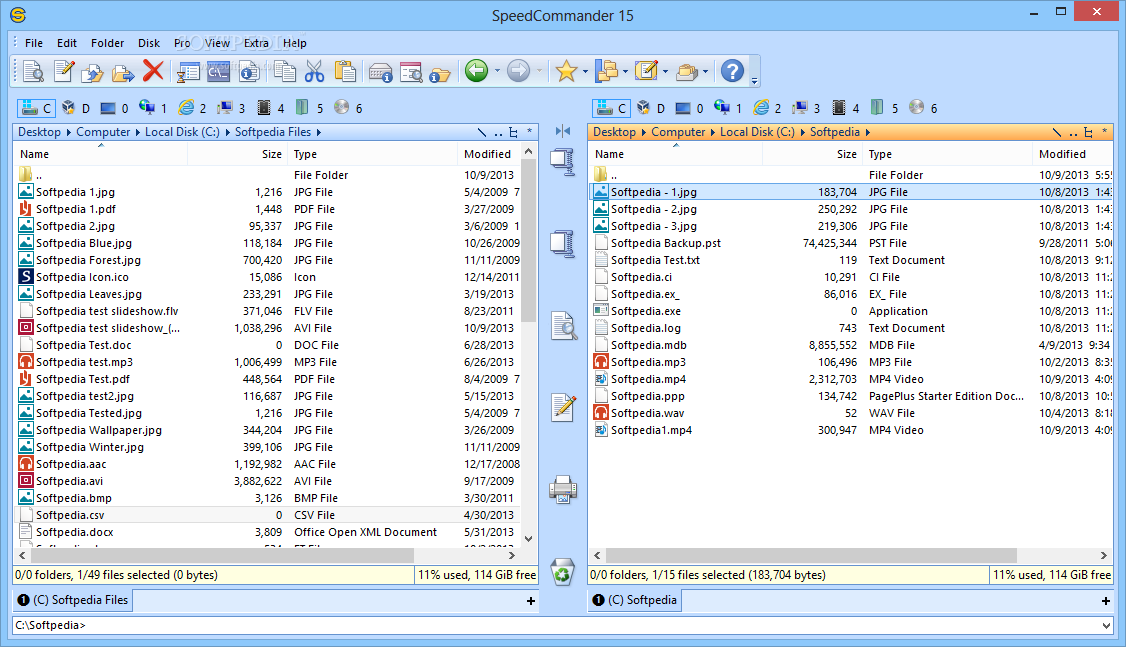The height and width of the screenshot is (647, 1126).
Task: Click Local Disk (C:) in left path
Action: click(x=182, y=132)
